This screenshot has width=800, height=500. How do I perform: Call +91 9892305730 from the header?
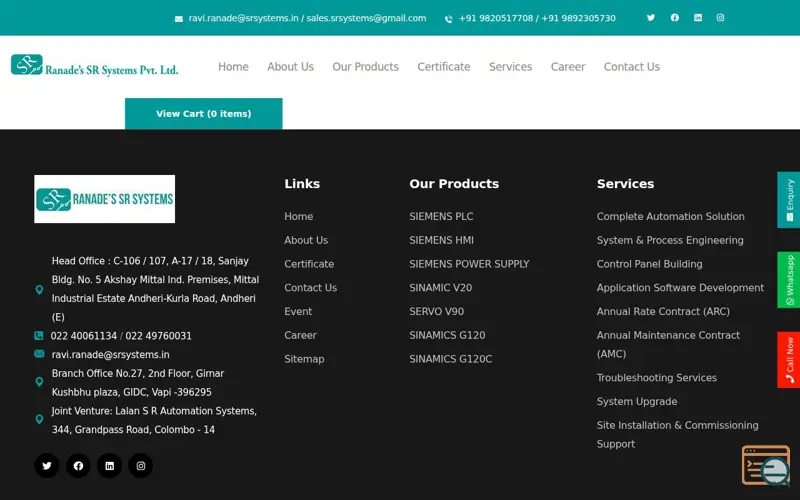point(579,18)
